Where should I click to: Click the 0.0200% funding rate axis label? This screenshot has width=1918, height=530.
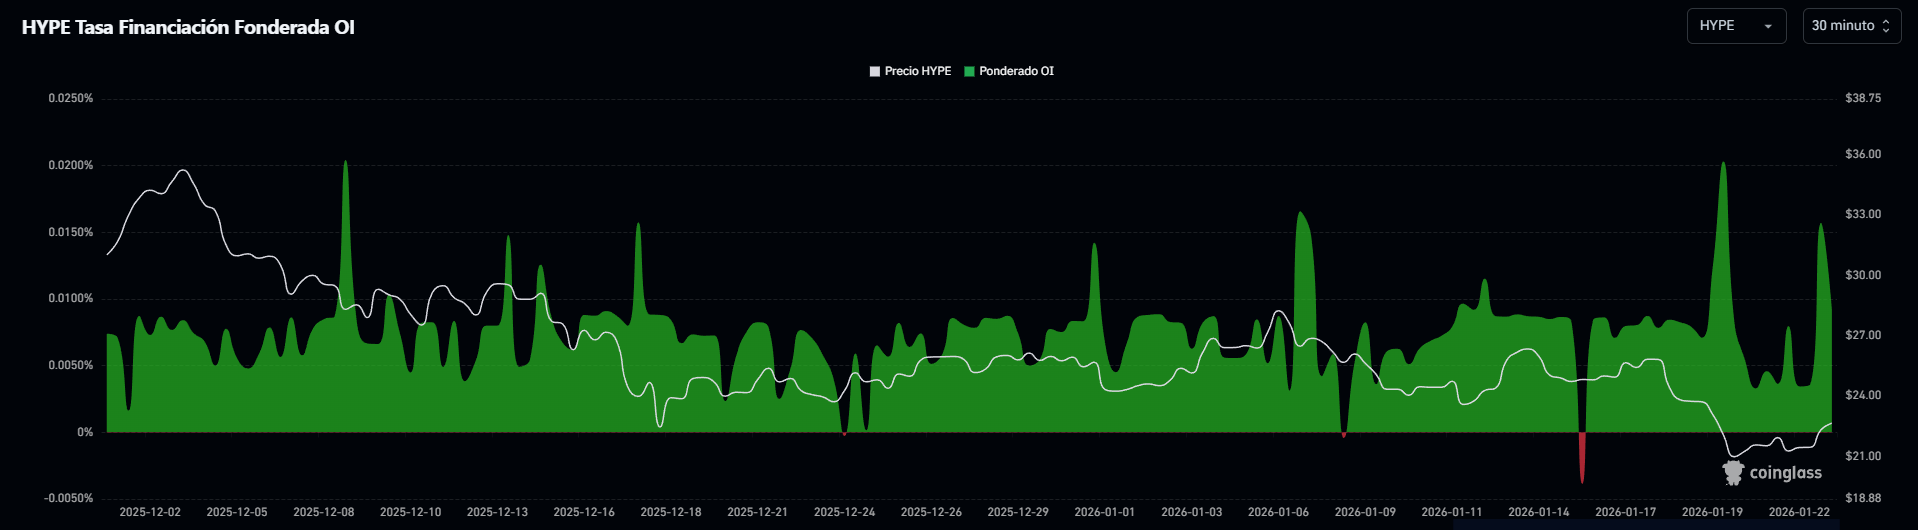[70, 165]
